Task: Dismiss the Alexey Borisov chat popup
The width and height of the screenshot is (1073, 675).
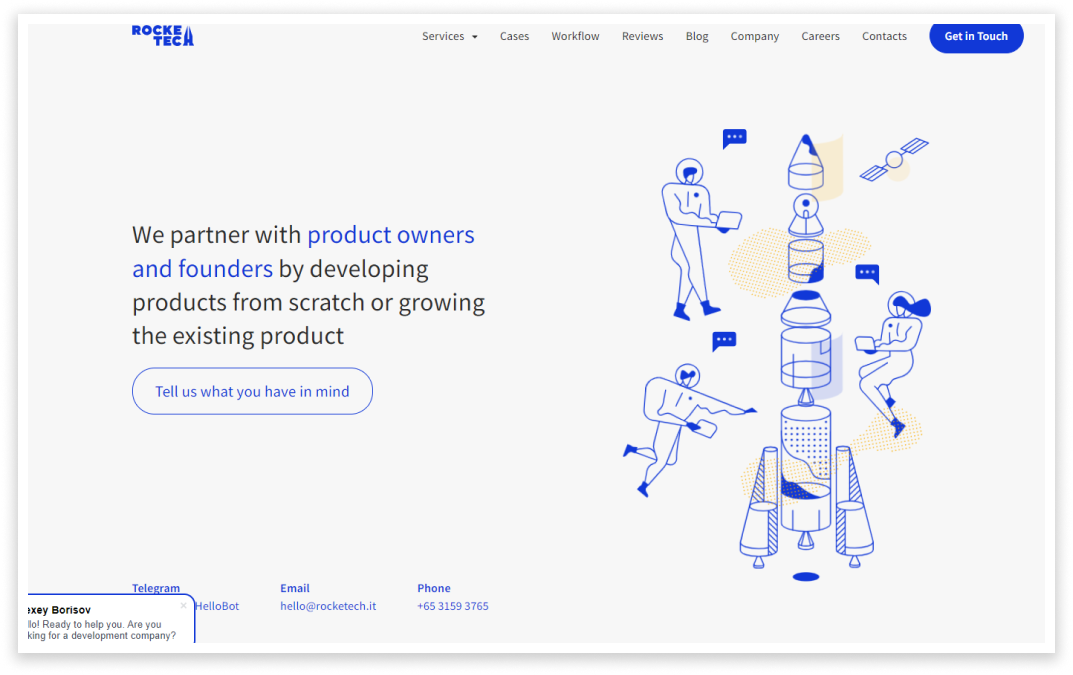Action: [x=183, y=604]
